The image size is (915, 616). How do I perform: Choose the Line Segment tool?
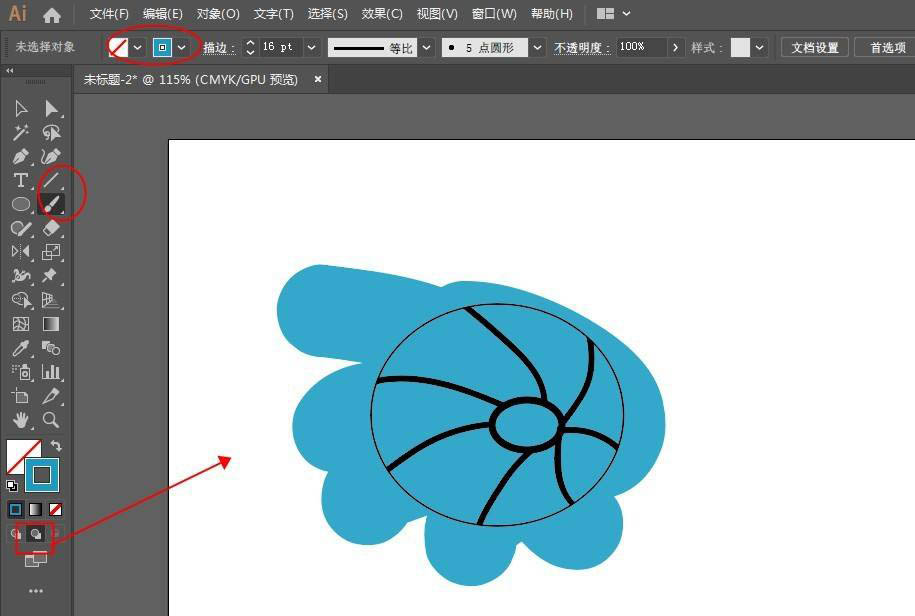coord(51,180)
